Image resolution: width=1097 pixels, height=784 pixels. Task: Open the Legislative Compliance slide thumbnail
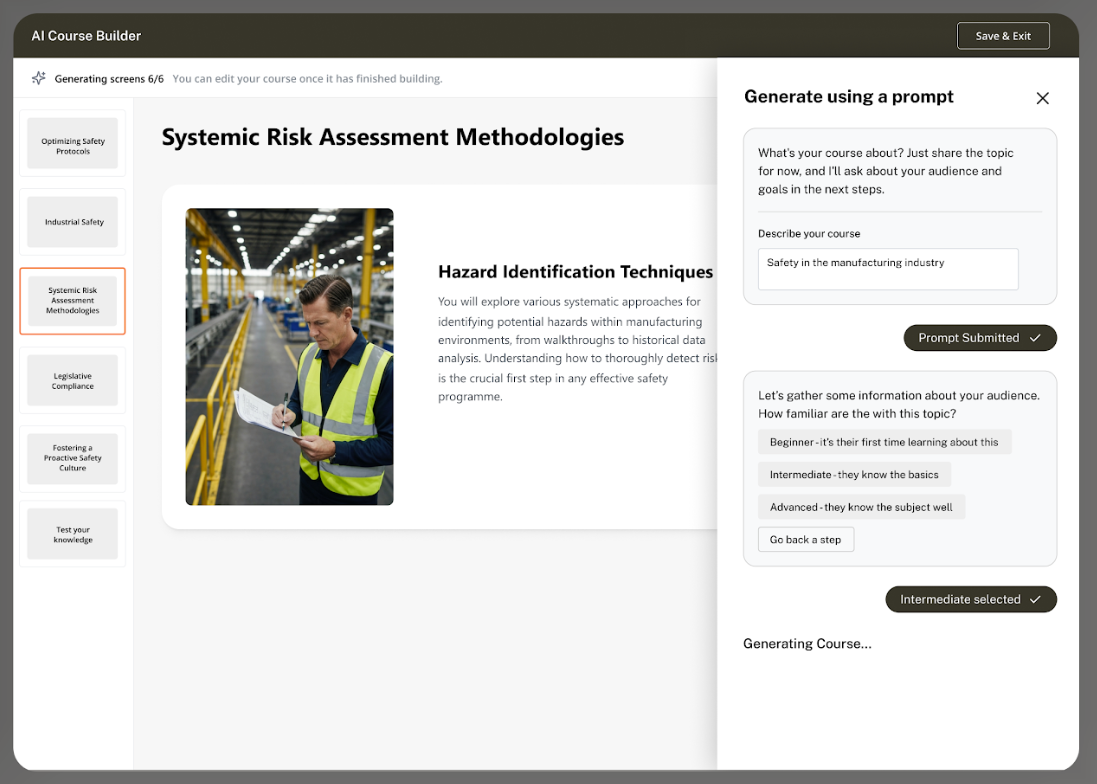coord(73,380)
